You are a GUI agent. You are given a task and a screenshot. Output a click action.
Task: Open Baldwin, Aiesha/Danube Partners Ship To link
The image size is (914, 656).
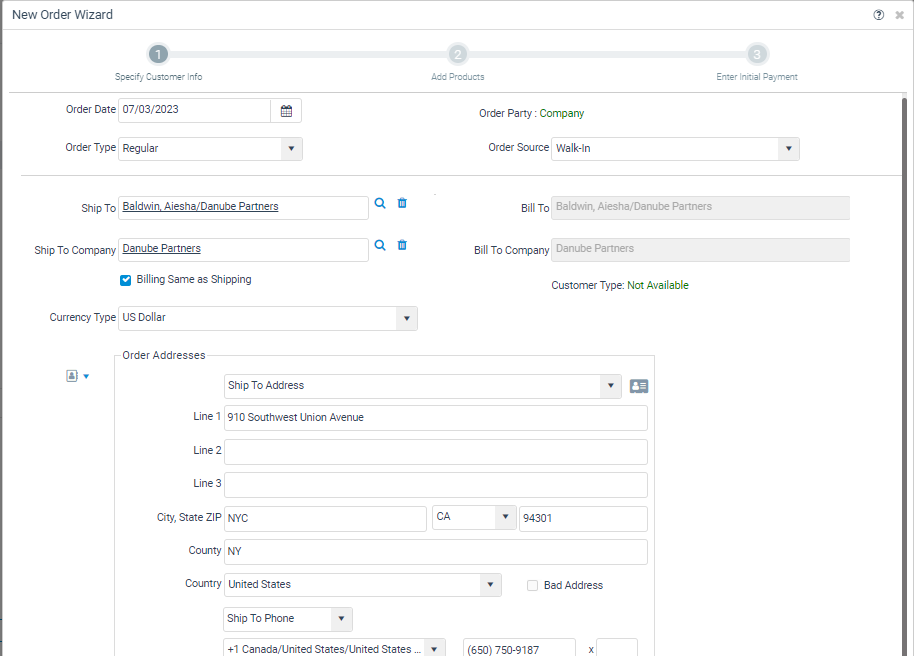tap(201, 206)
